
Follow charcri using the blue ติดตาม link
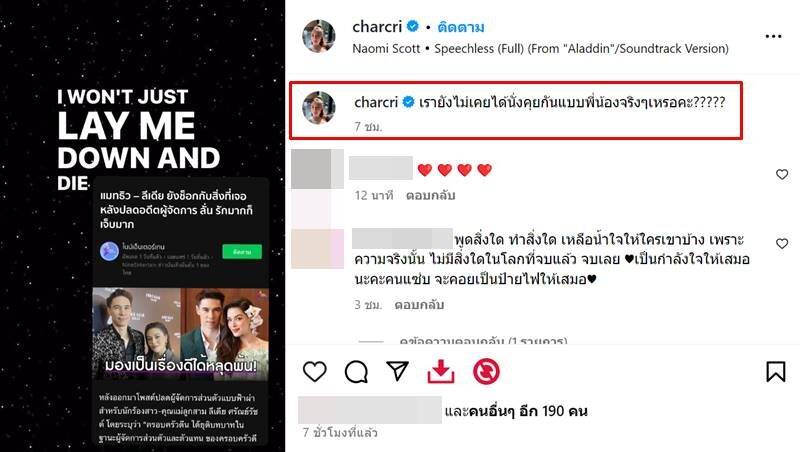point(461,27)
